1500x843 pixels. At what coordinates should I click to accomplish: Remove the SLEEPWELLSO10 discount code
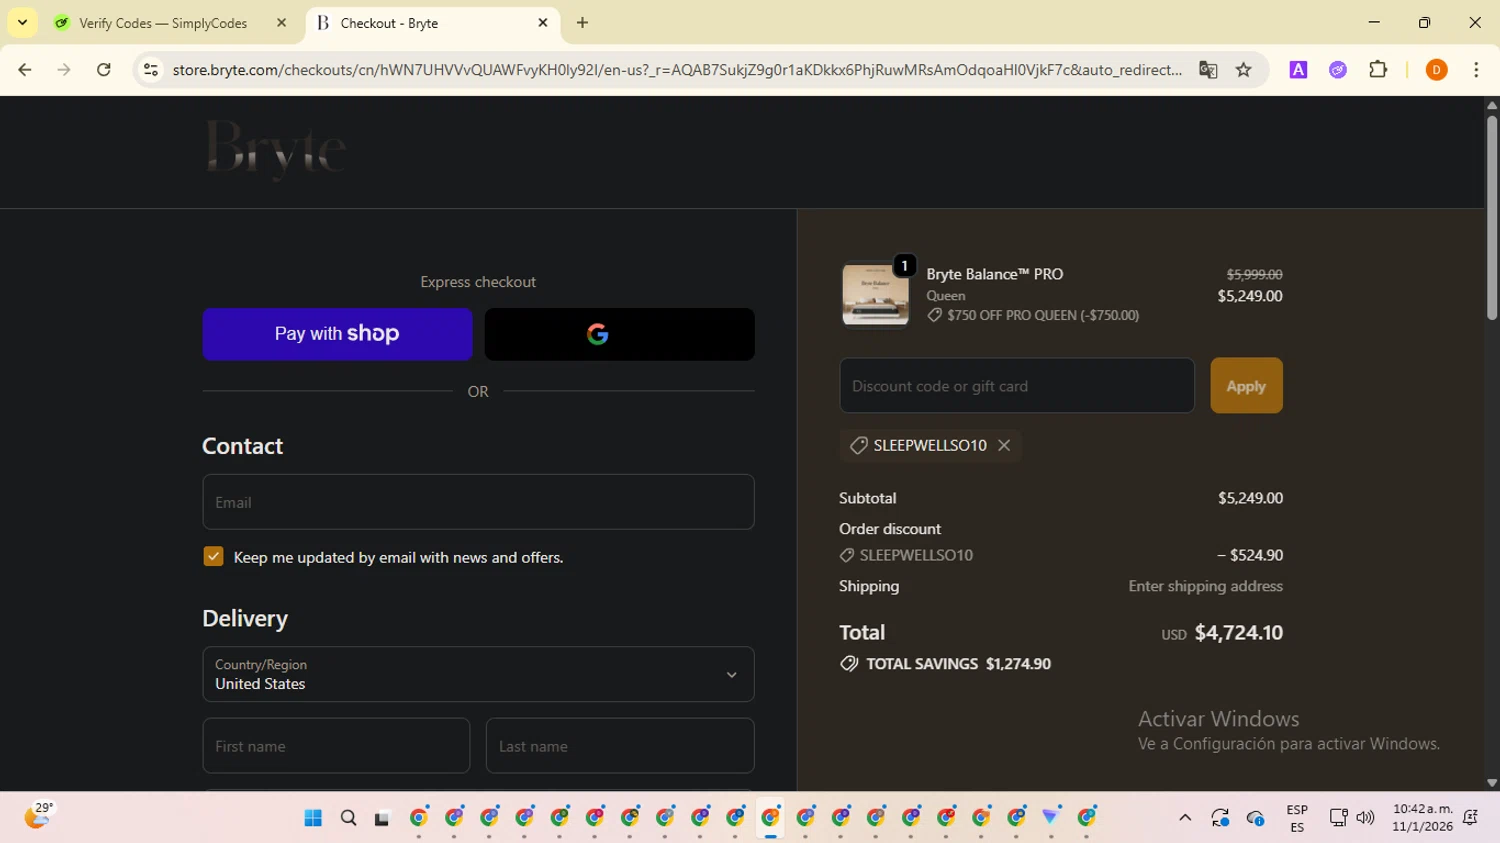click(x=1004, y=446)
